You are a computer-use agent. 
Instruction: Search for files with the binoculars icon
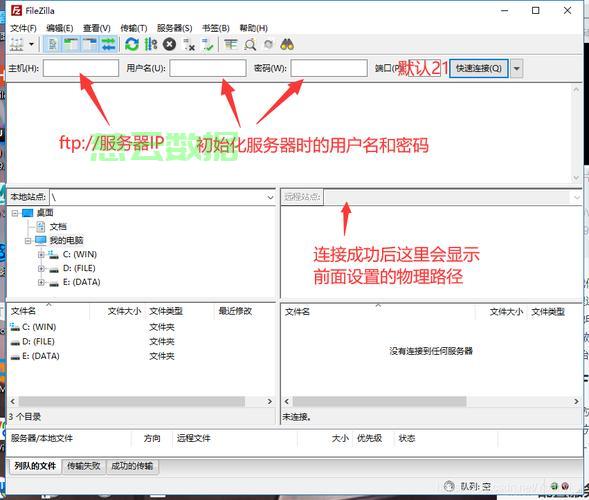(x=287, y=45)
